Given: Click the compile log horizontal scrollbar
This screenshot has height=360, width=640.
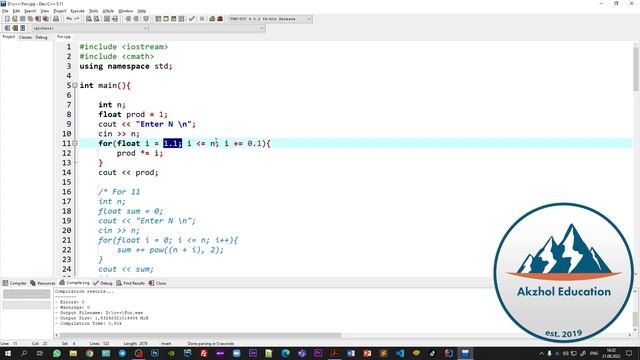Looking at the screenshot, I should [200, 335].
